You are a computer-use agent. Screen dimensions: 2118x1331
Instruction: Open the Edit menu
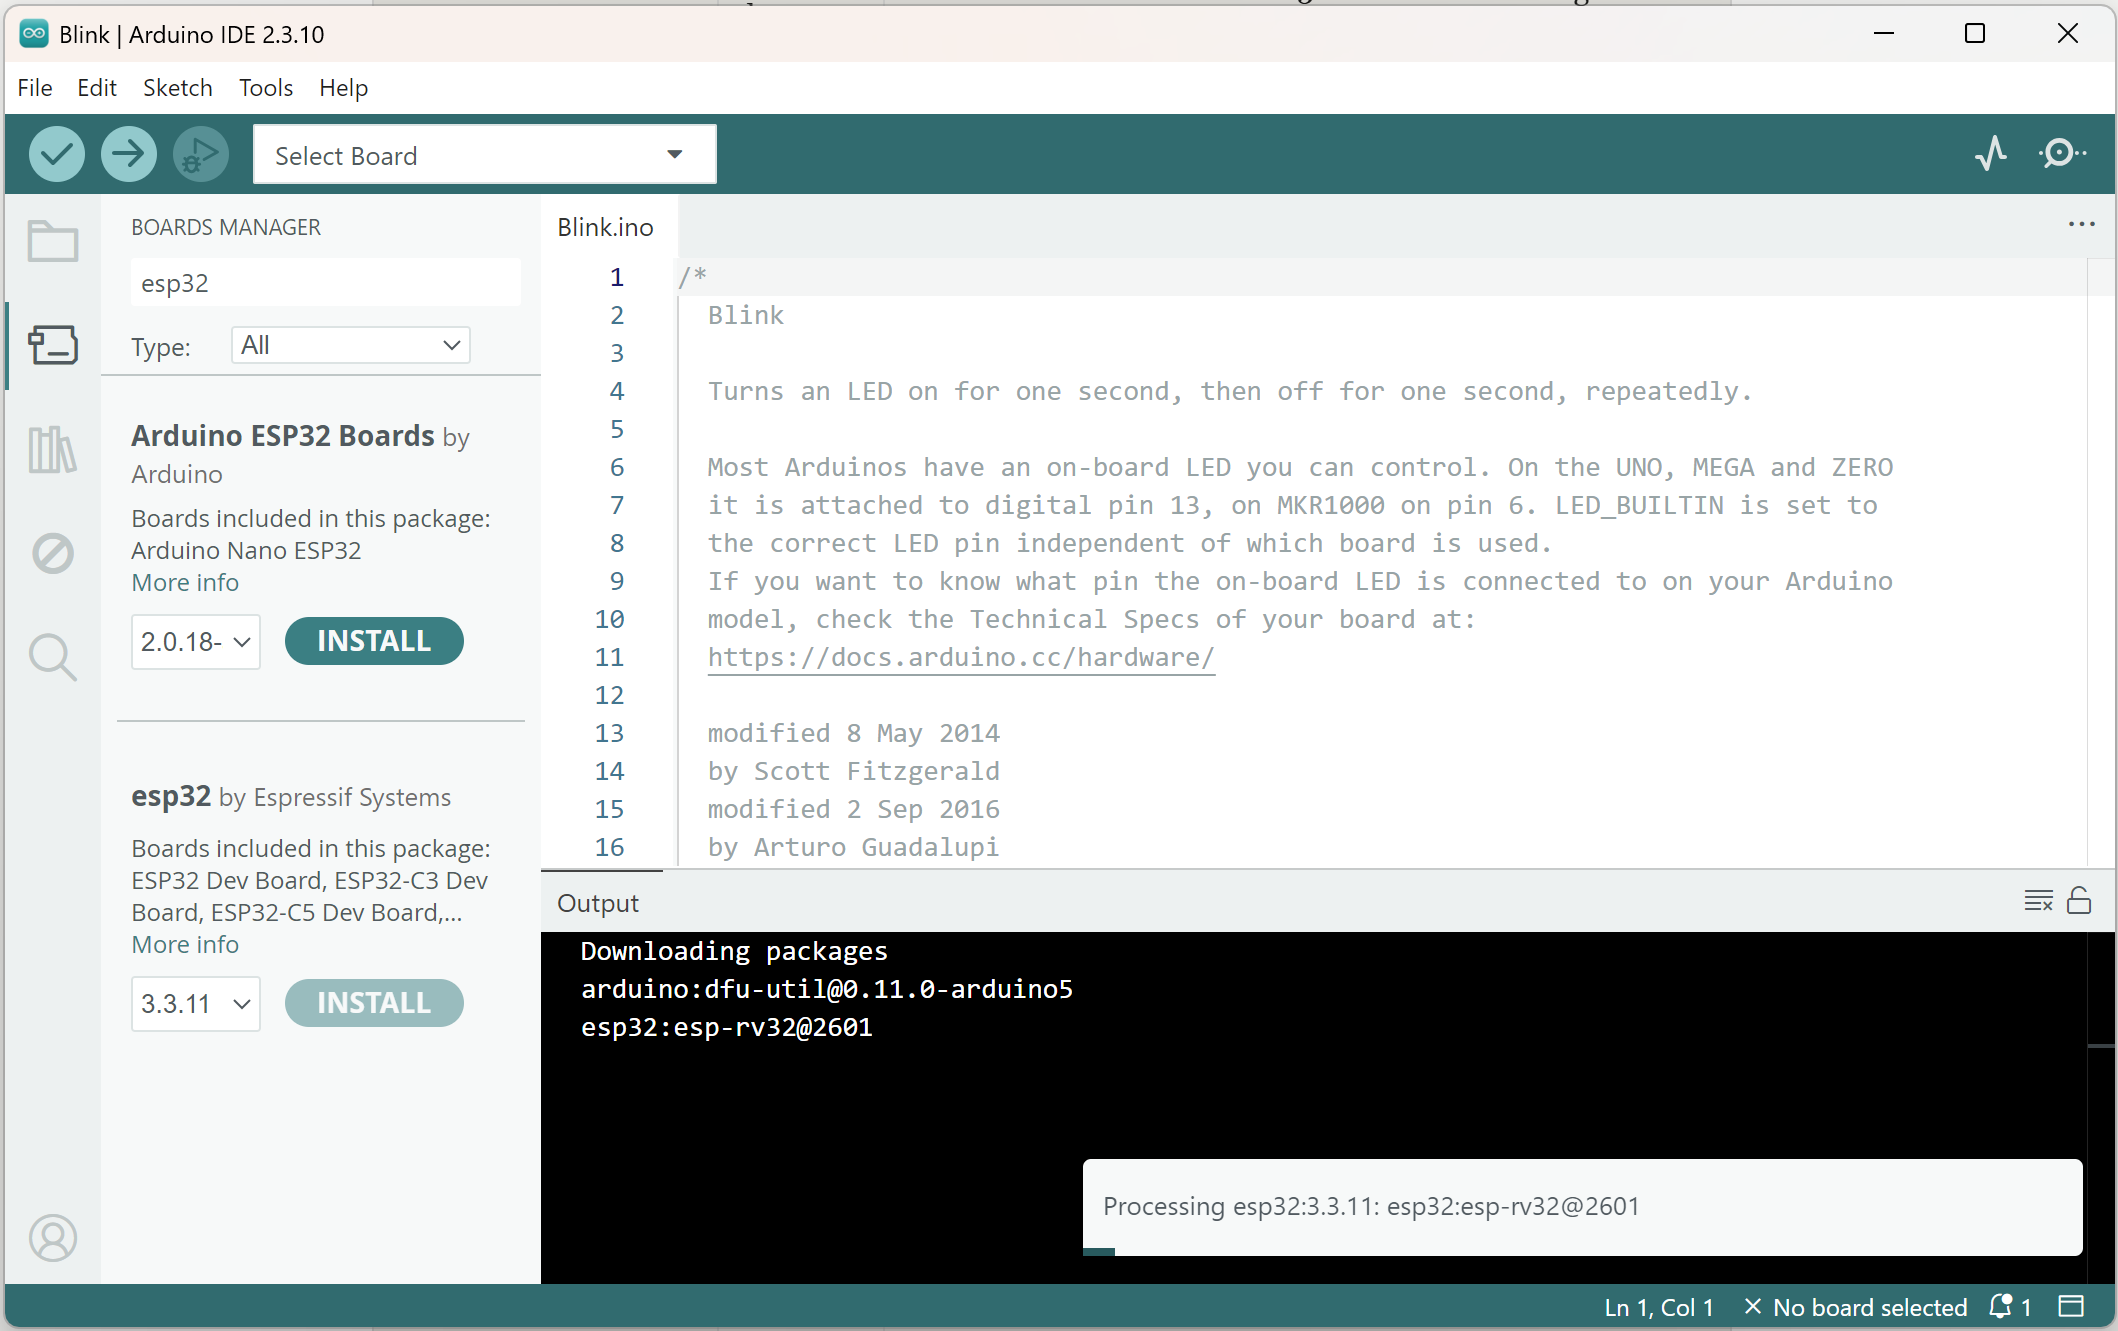[97, 88]
